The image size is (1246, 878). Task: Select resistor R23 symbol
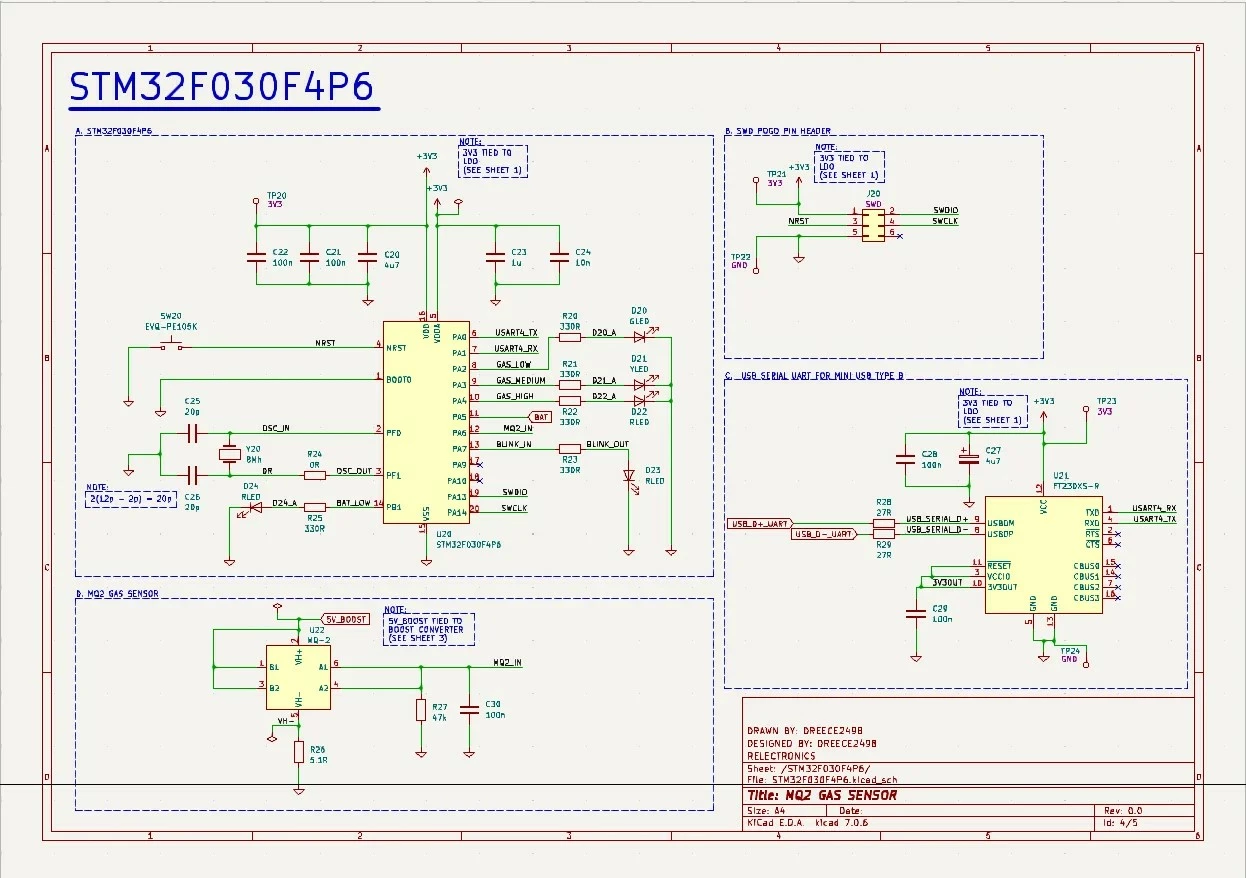570,448
